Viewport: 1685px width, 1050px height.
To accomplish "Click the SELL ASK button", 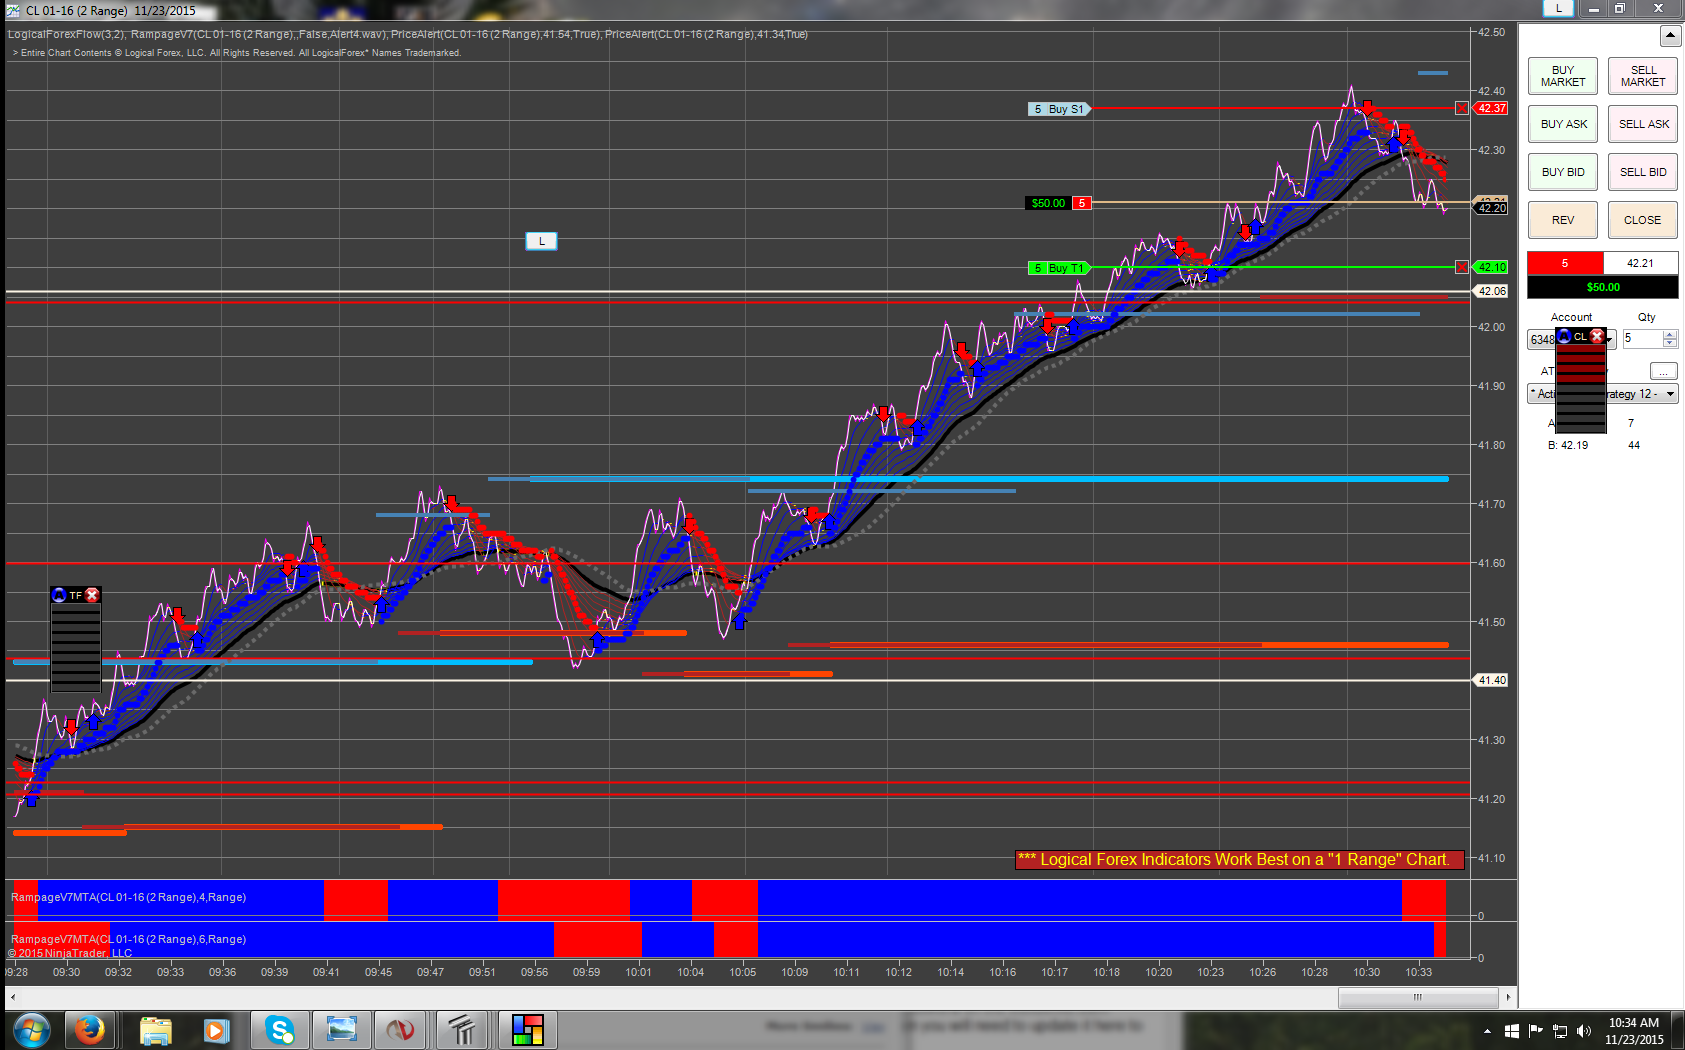I will (x=1643, y=124).
